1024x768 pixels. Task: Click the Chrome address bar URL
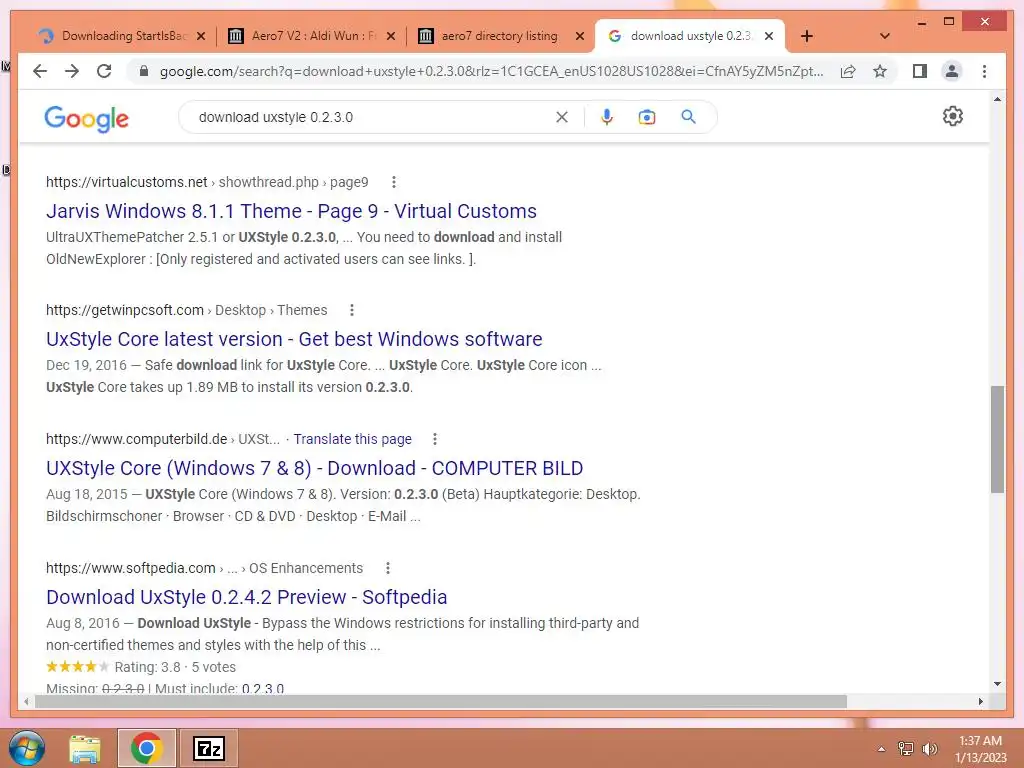pos(491,71)
